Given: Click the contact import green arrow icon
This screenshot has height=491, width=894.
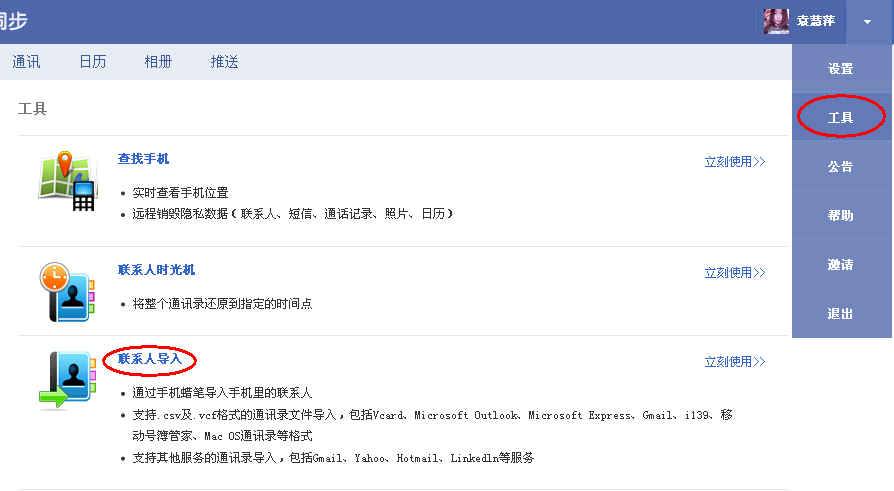Looking at the screenshot, I should [x=67, y=381].
